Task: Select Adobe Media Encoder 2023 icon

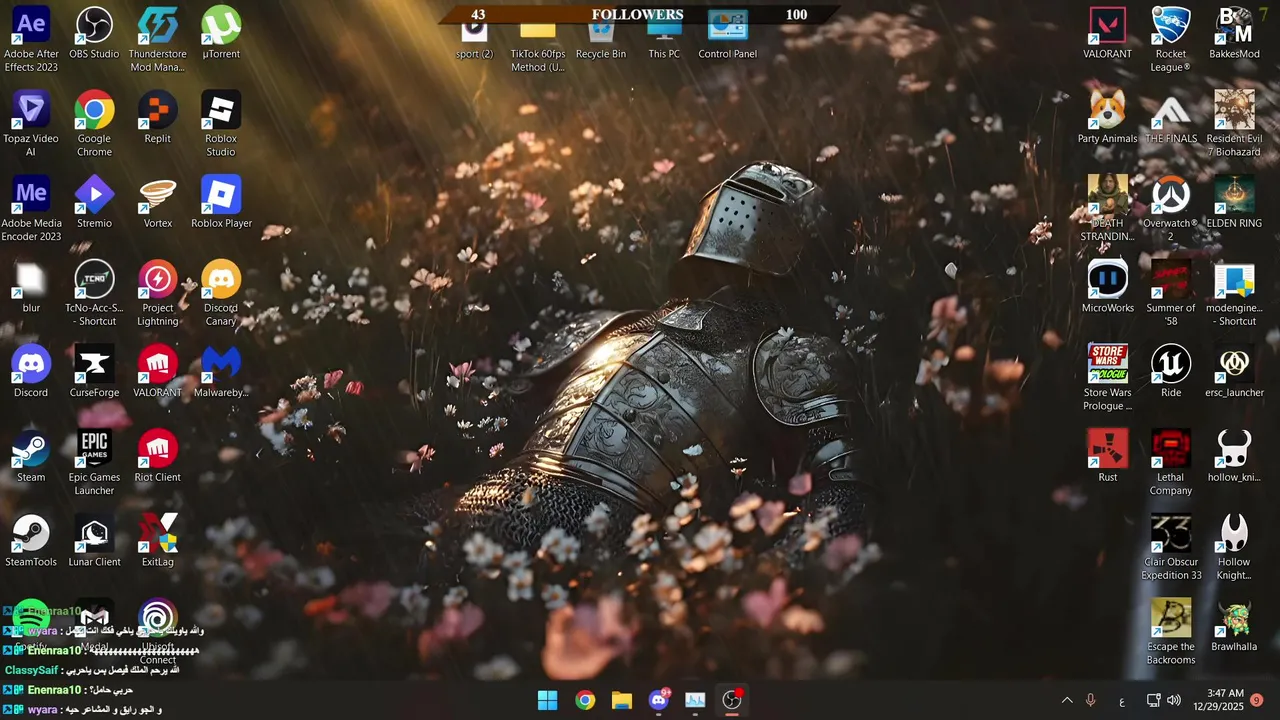Action: [31, 210]
